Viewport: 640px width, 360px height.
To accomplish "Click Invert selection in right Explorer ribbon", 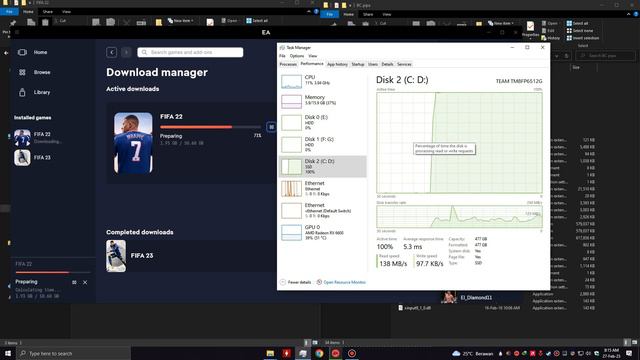I will point(582,38).
